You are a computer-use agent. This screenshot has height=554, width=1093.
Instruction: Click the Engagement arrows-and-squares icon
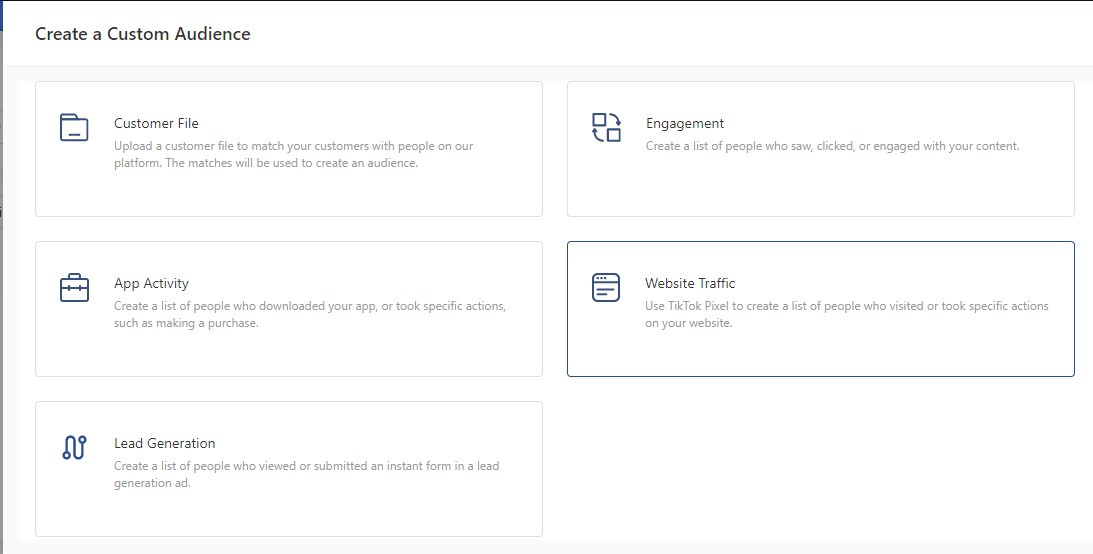pos(606,128)
